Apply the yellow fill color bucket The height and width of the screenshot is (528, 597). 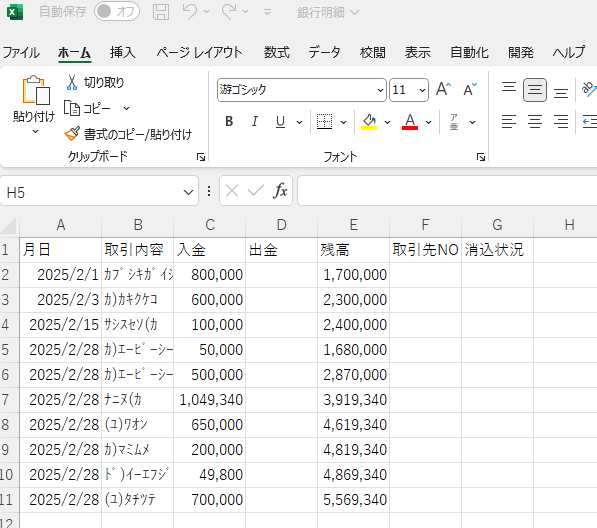369,122
